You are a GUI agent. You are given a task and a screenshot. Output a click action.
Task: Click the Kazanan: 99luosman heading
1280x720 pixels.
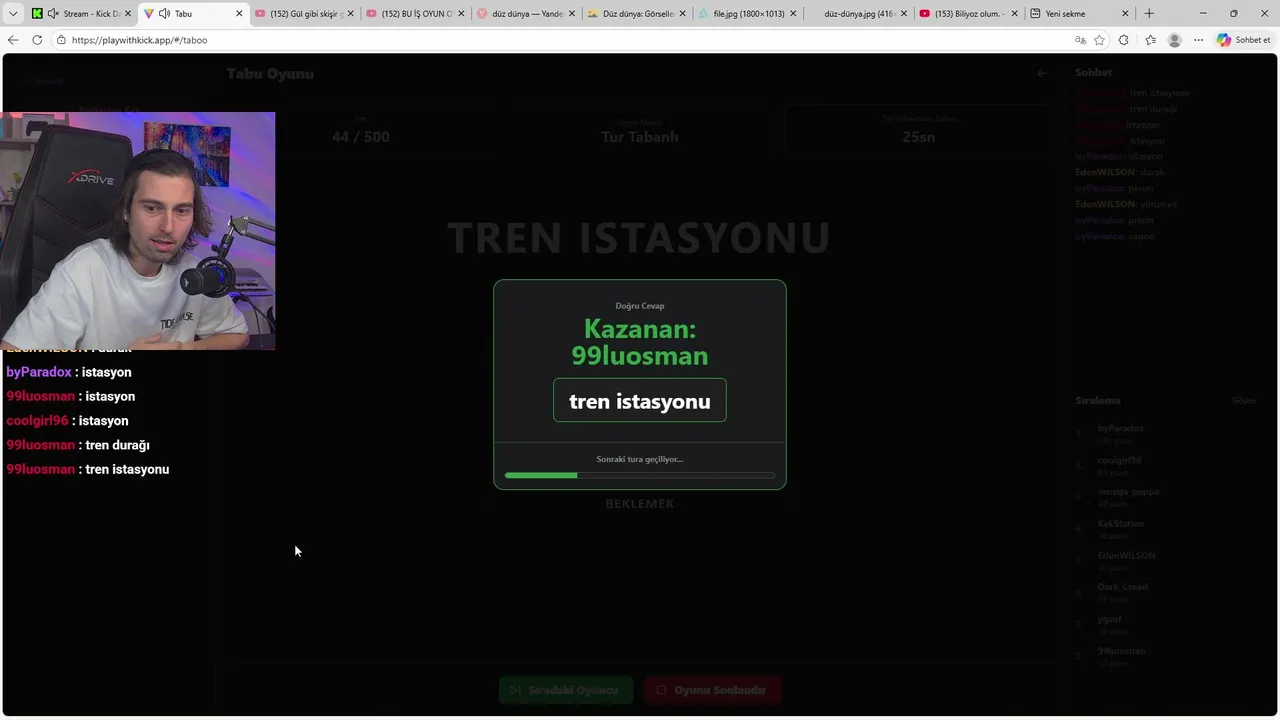click(x=640, y=342)
